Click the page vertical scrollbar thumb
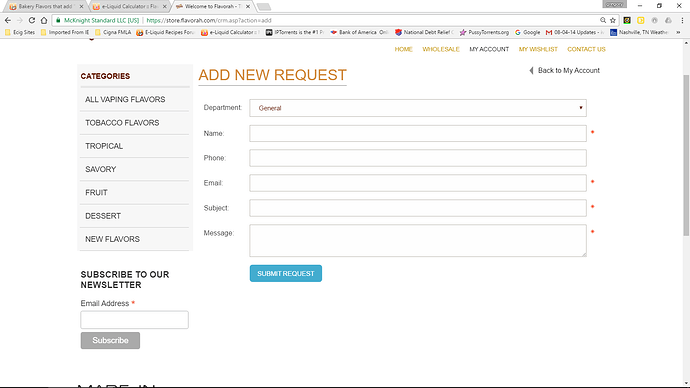The image size is (690, 388). pos(686,156)
